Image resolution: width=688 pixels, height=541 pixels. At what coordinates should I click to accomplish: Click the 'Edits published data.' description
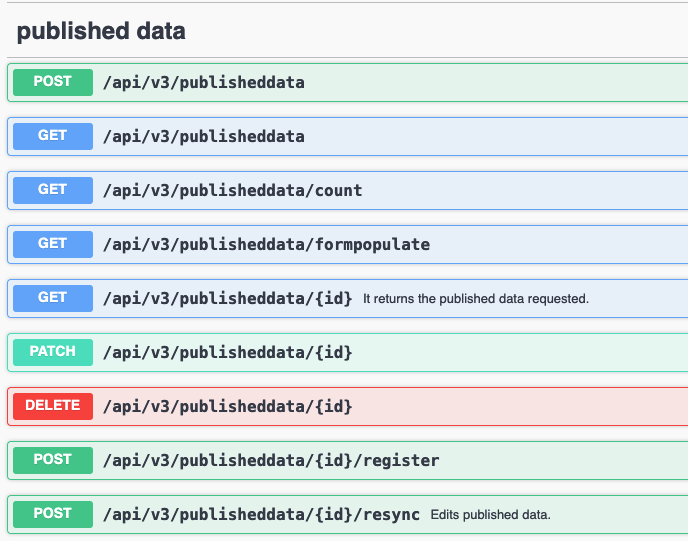coord(490,514)
